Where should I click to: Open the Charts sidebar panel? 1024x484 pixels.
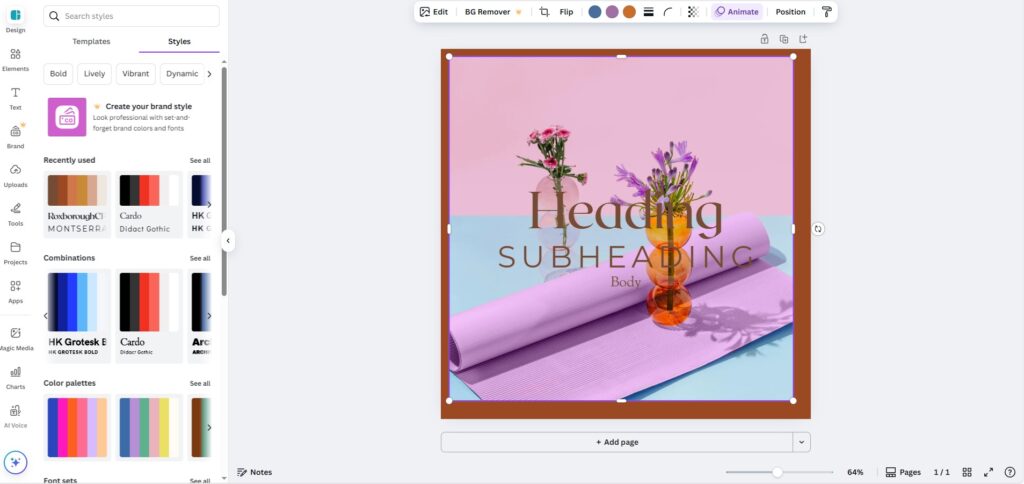[15, 378]
